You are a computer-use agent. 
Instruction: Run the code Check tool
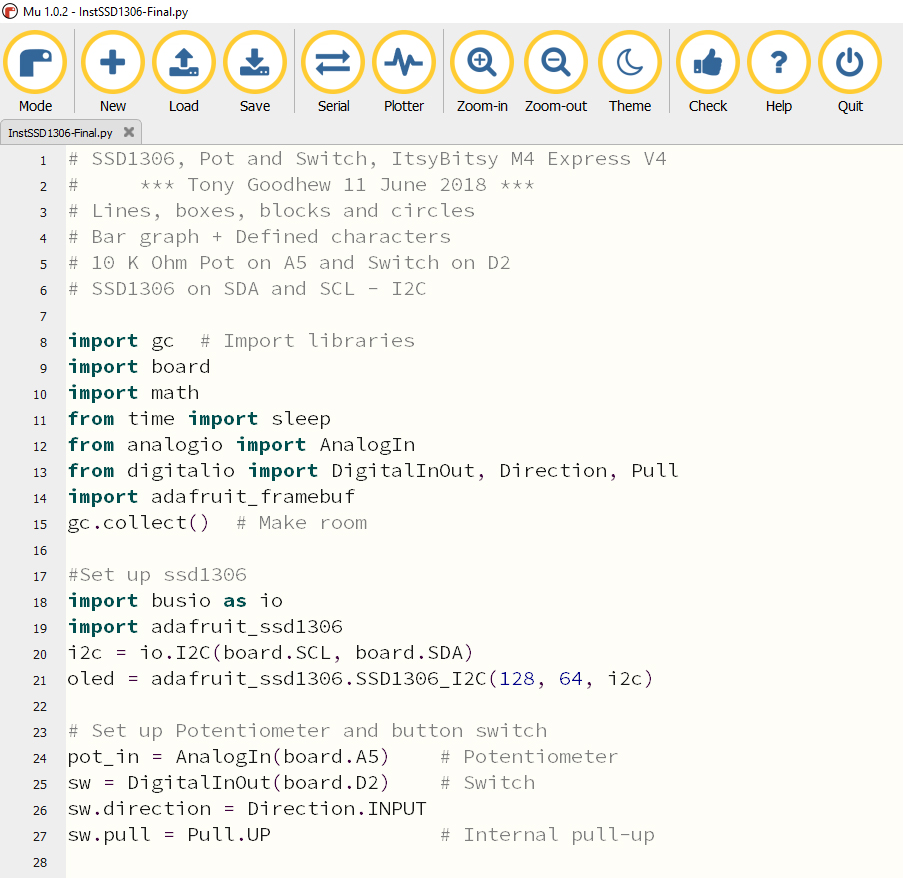click(707, 61)
